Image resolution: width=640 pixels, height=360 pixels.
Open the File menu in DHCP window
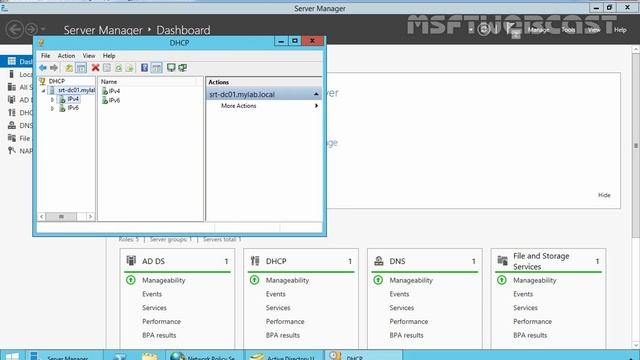pos(46,56)
